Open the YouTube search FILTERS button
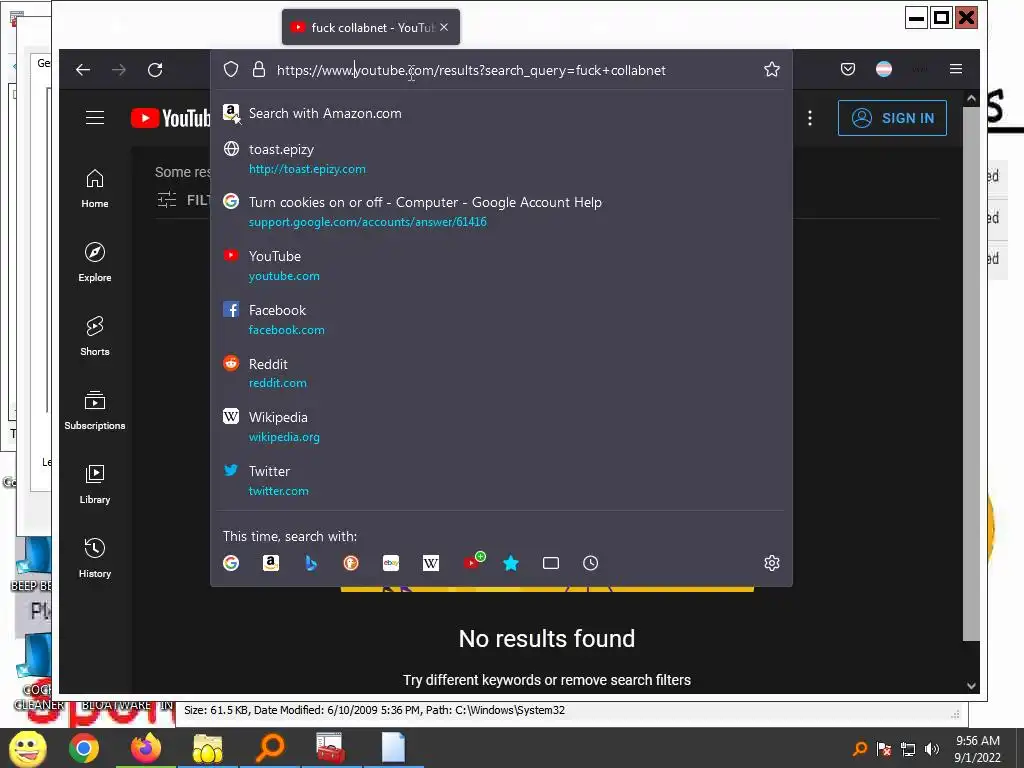Viewport: 1024px width, 768px height. [x=184, y=200]
